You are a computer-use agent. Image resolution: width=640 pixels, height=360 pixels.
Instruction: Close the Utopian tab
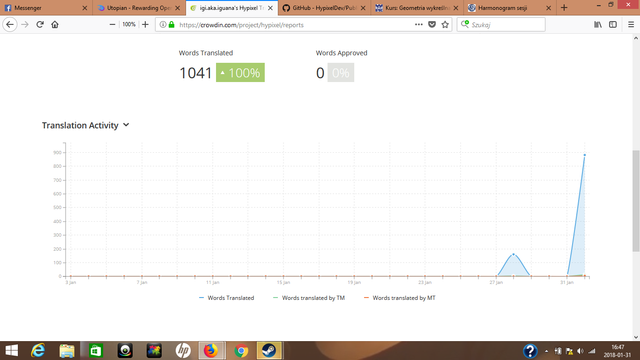click(178, 8)
